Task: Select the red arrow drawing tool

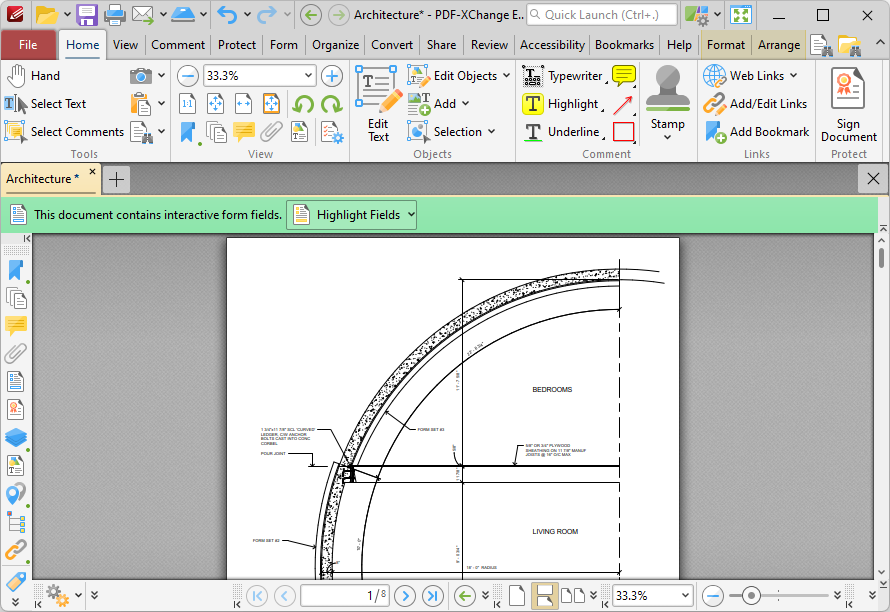Action: [623, 104]
